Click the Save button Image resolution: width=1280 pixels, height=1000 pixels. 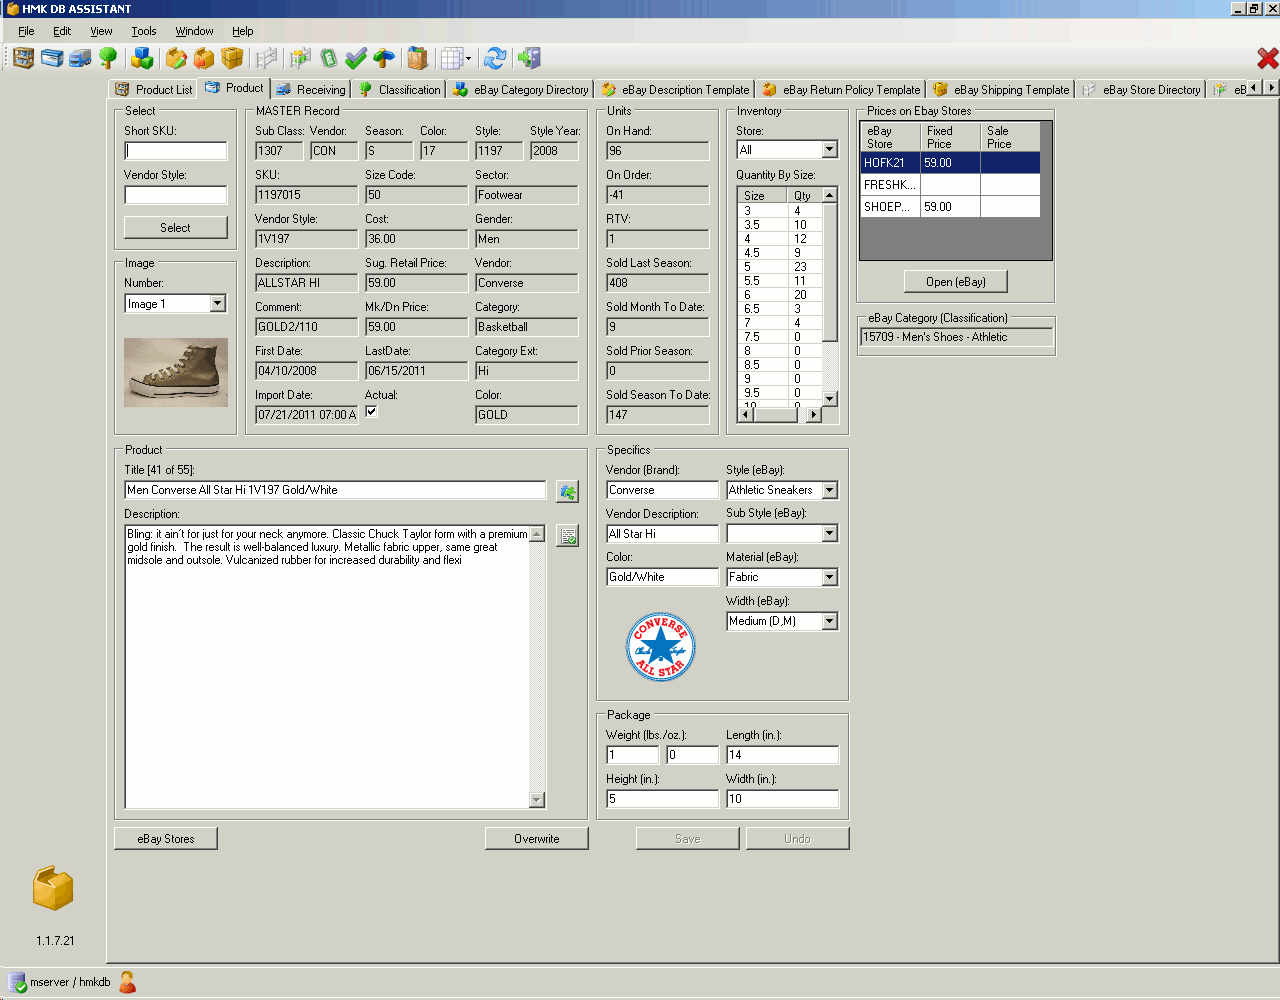[x=687, y=839]
